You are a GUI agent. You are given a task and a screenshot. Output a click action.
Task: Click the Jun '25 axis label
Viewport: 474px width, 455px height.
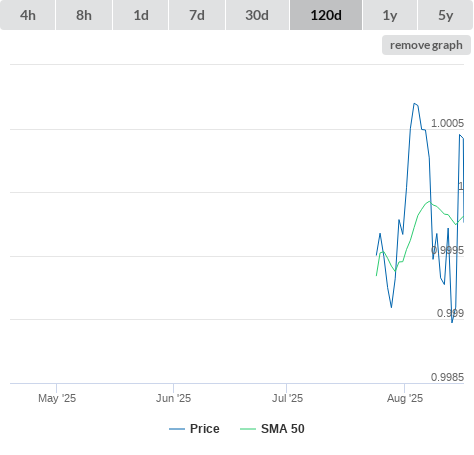(x=173, y=398)
